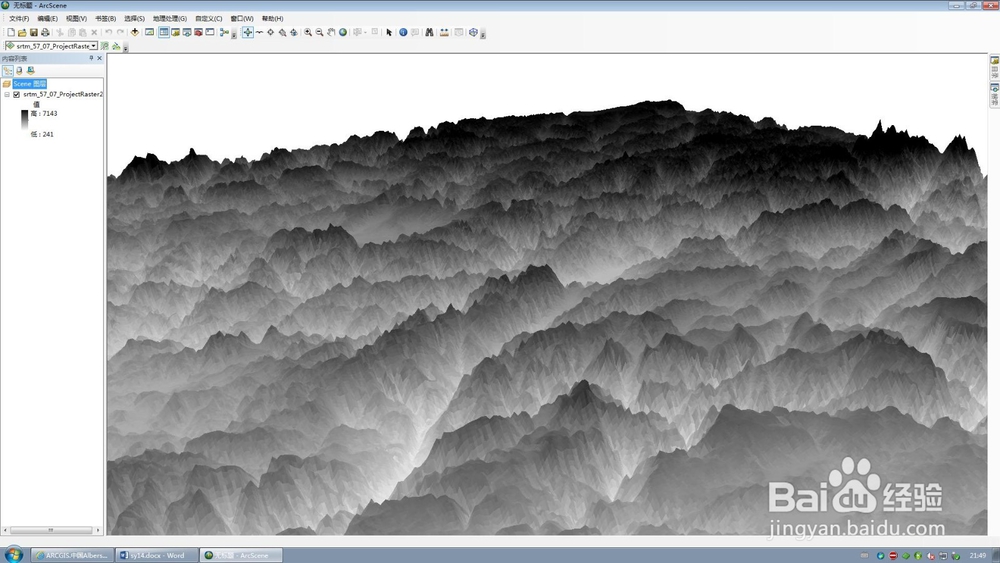Open the red ArcToolbox window
This screenshot has height=563, width=1000.
(x=198, y=32)
